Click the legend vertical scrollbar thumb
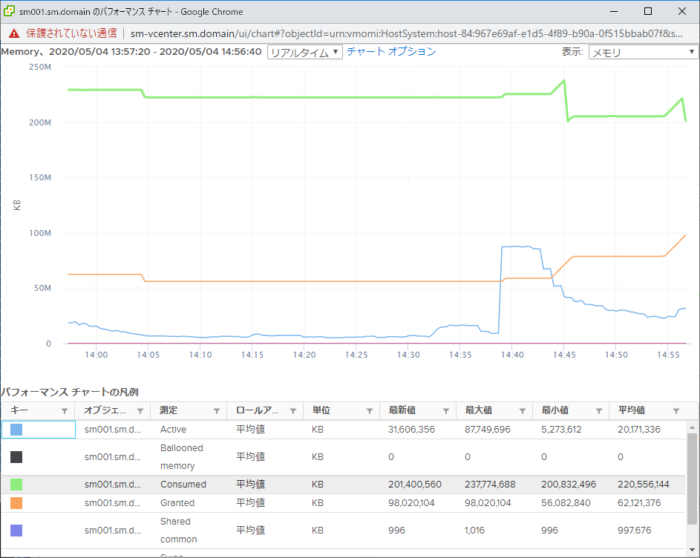 [x=692, y=477]
